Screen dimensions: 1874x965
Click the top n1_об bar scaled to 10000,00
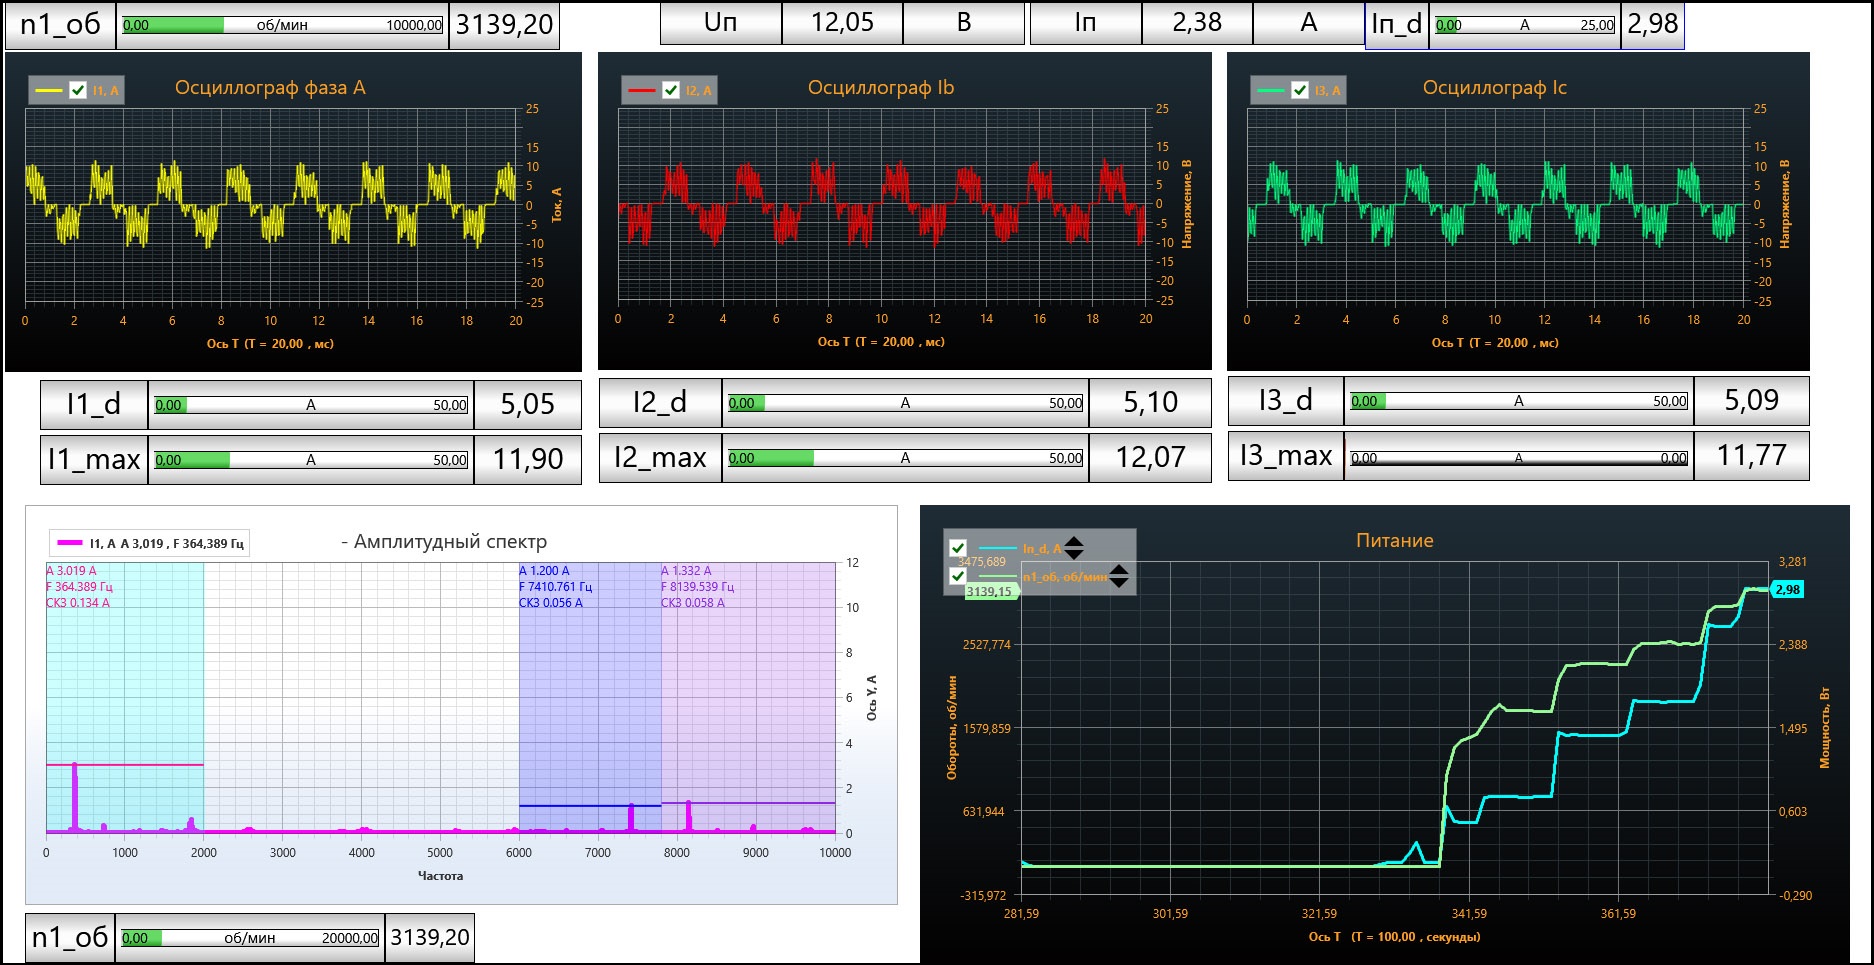(283, 25)
